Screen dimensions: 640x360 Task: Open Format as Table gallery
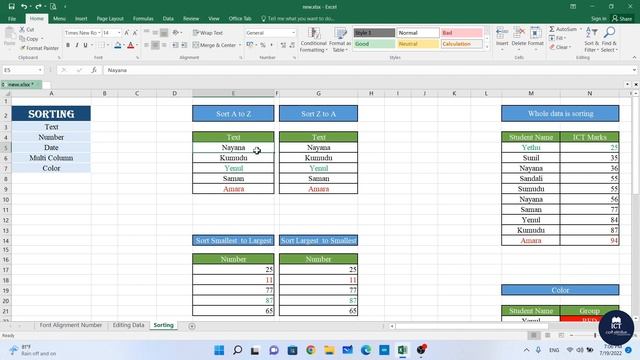click(340, 40)
